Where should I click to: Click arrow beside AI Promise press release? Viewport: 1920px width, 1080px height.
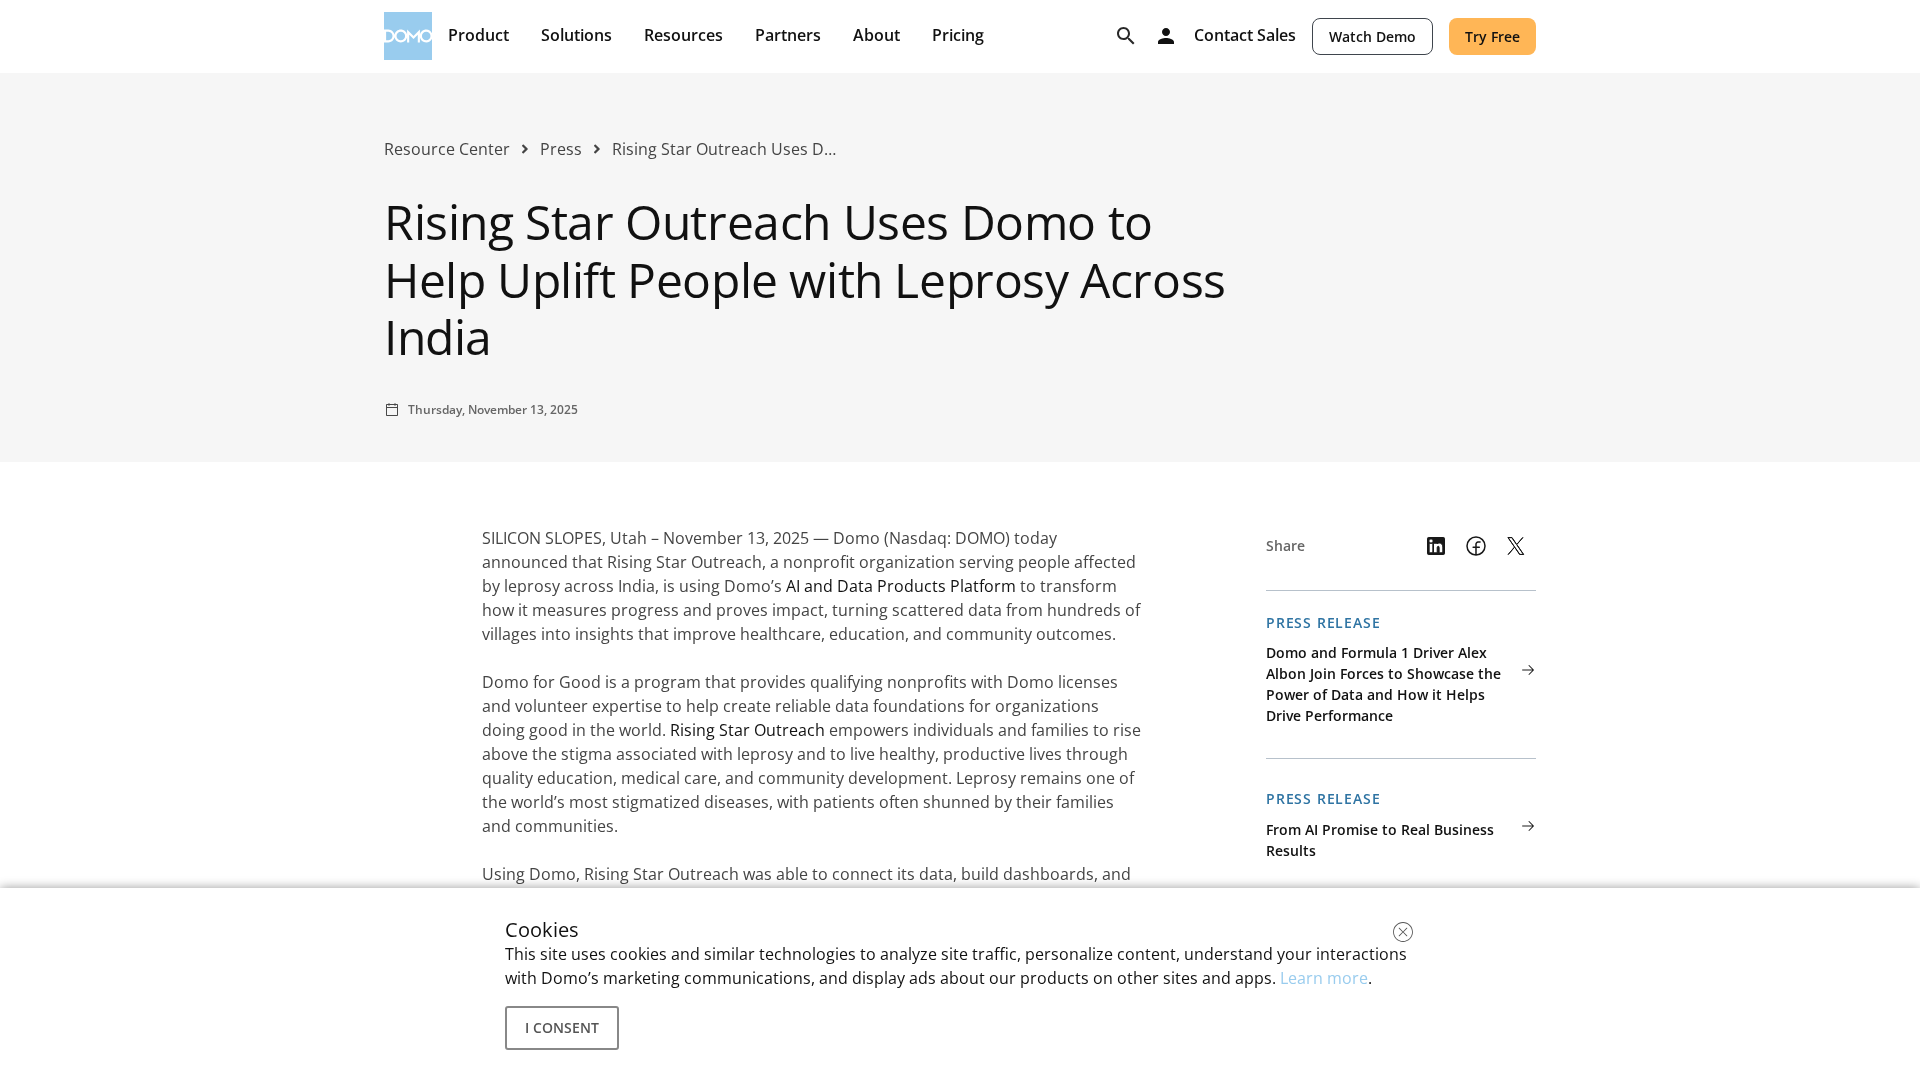point(1527,826)
